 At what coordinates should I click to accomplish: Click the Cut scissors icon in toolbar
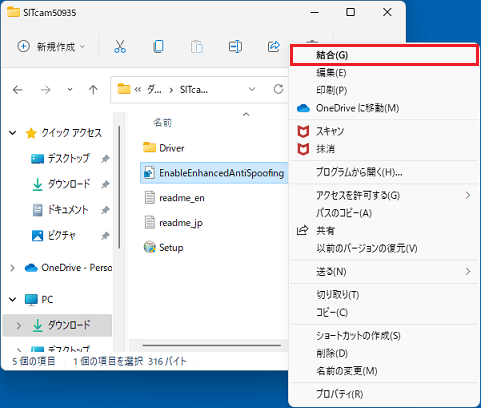pos(120,46)
